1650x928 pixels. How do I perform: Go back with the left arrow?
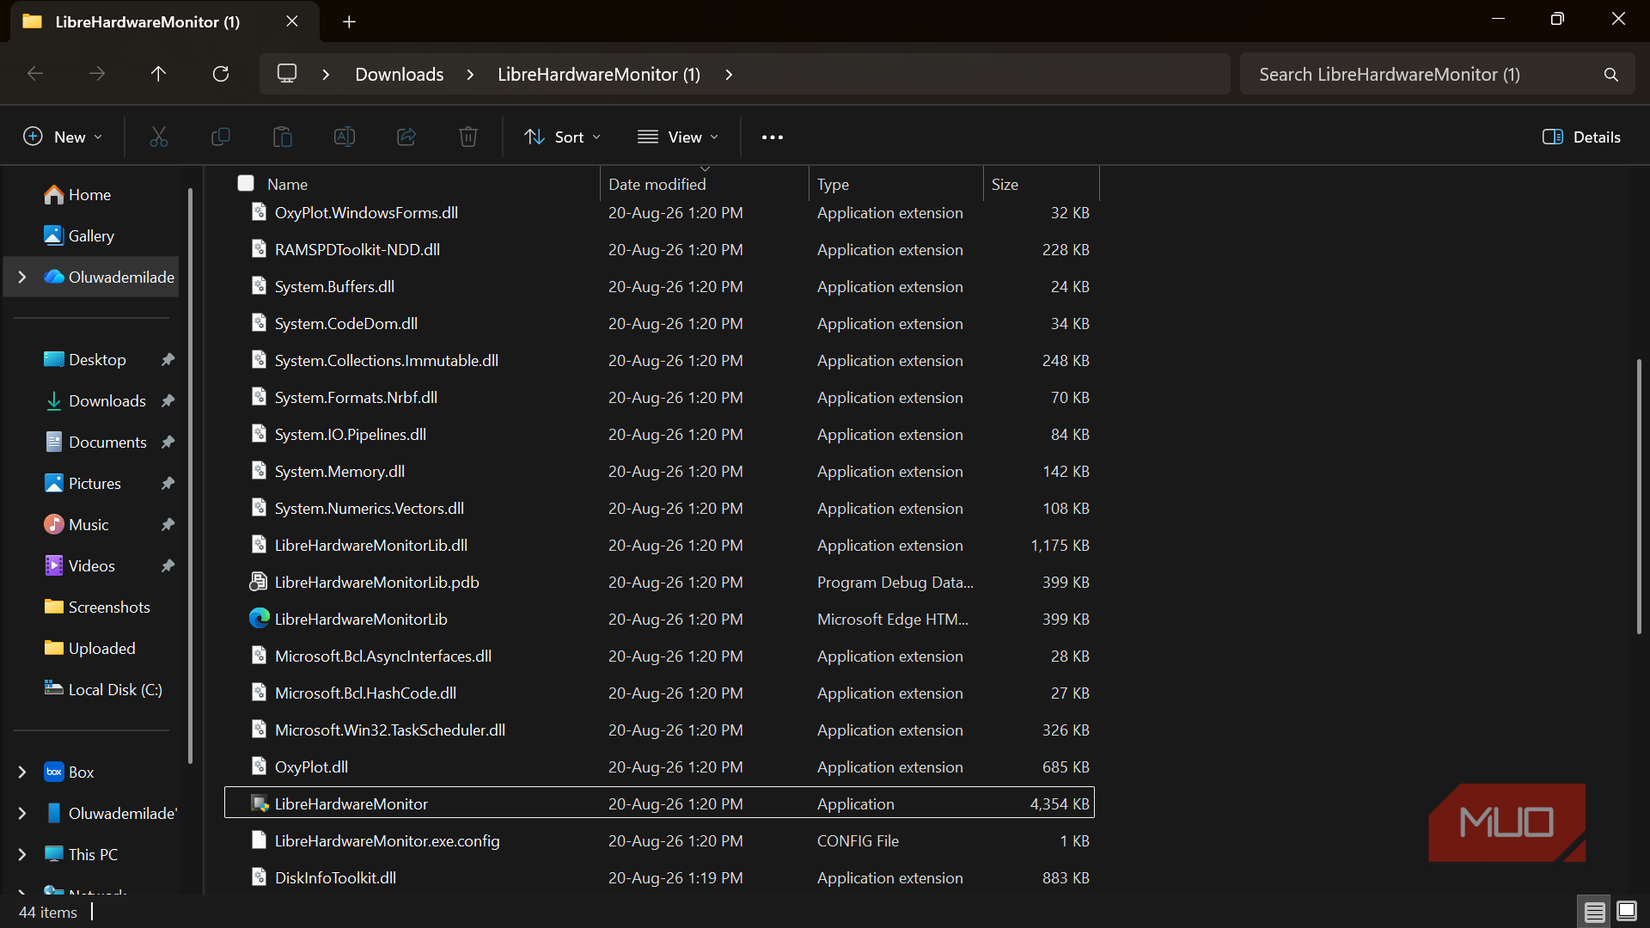pyautogui.click(x=35, y=74)
